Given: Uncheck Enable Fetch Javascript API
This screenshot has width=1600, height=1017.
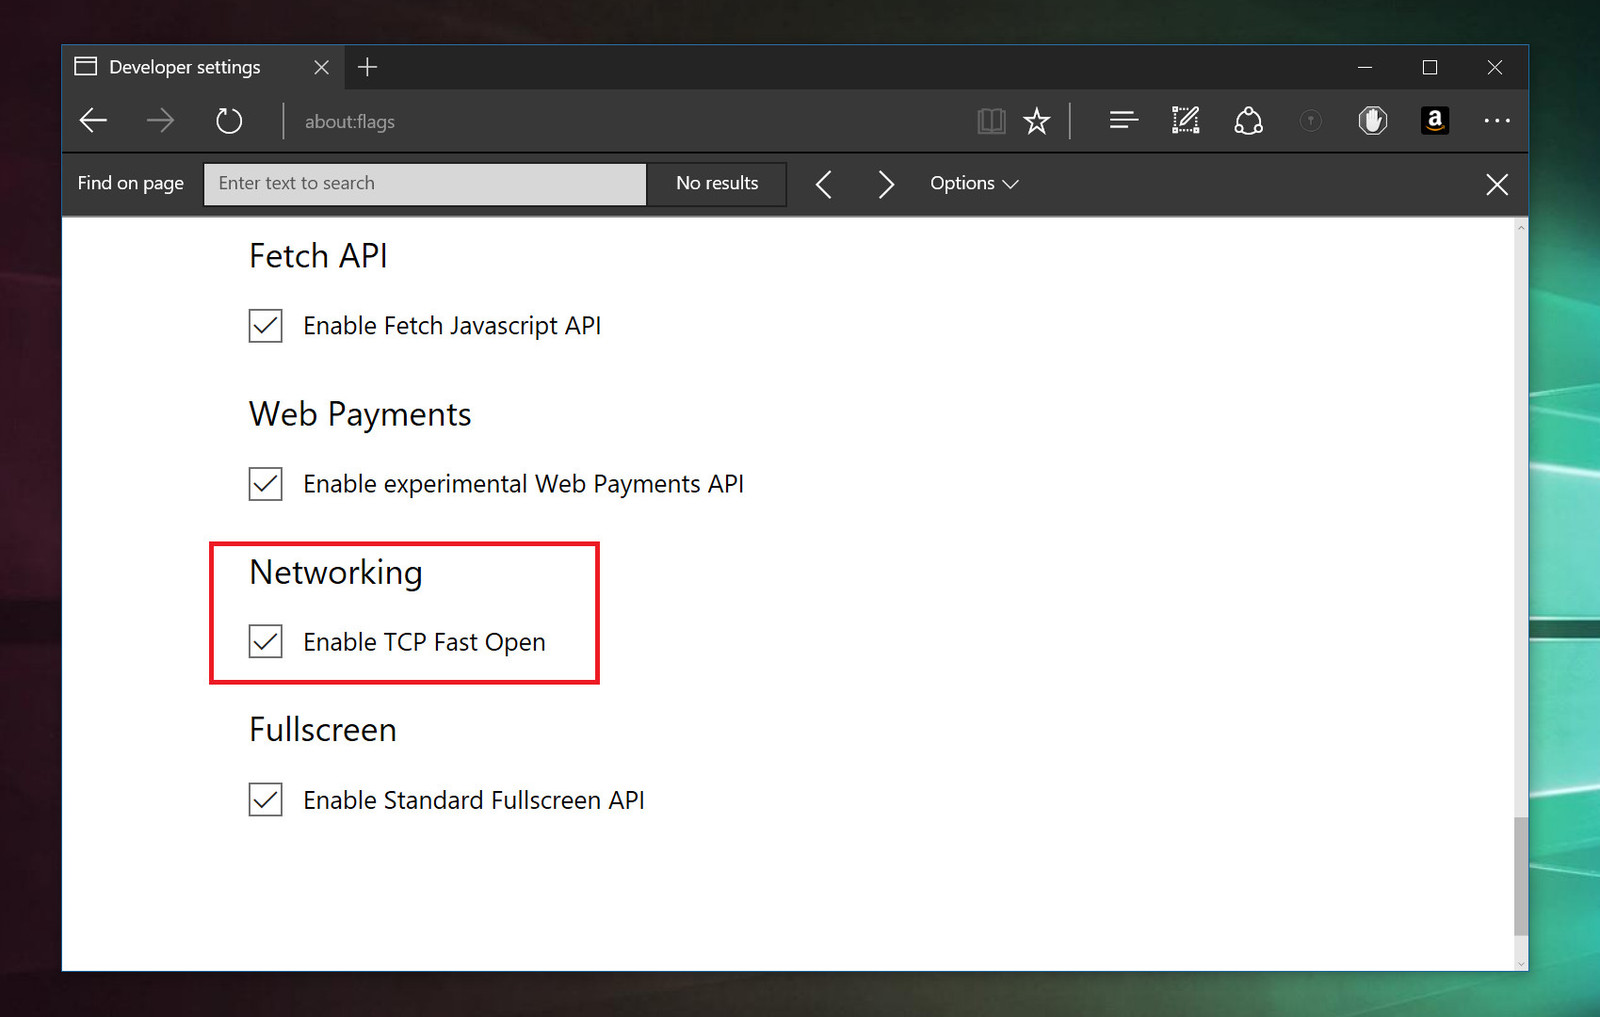Looking at the screenshot, I should tap(265, 325).
